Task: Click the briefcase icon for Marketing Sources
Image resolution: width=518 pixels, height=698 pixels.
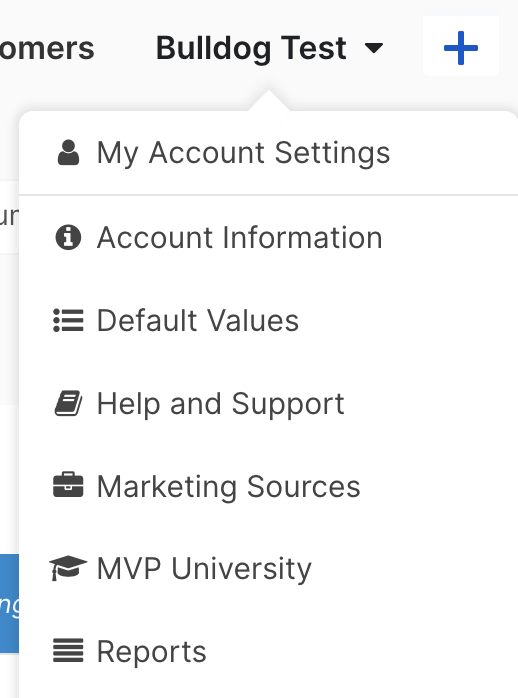Action: coord(68,485)
